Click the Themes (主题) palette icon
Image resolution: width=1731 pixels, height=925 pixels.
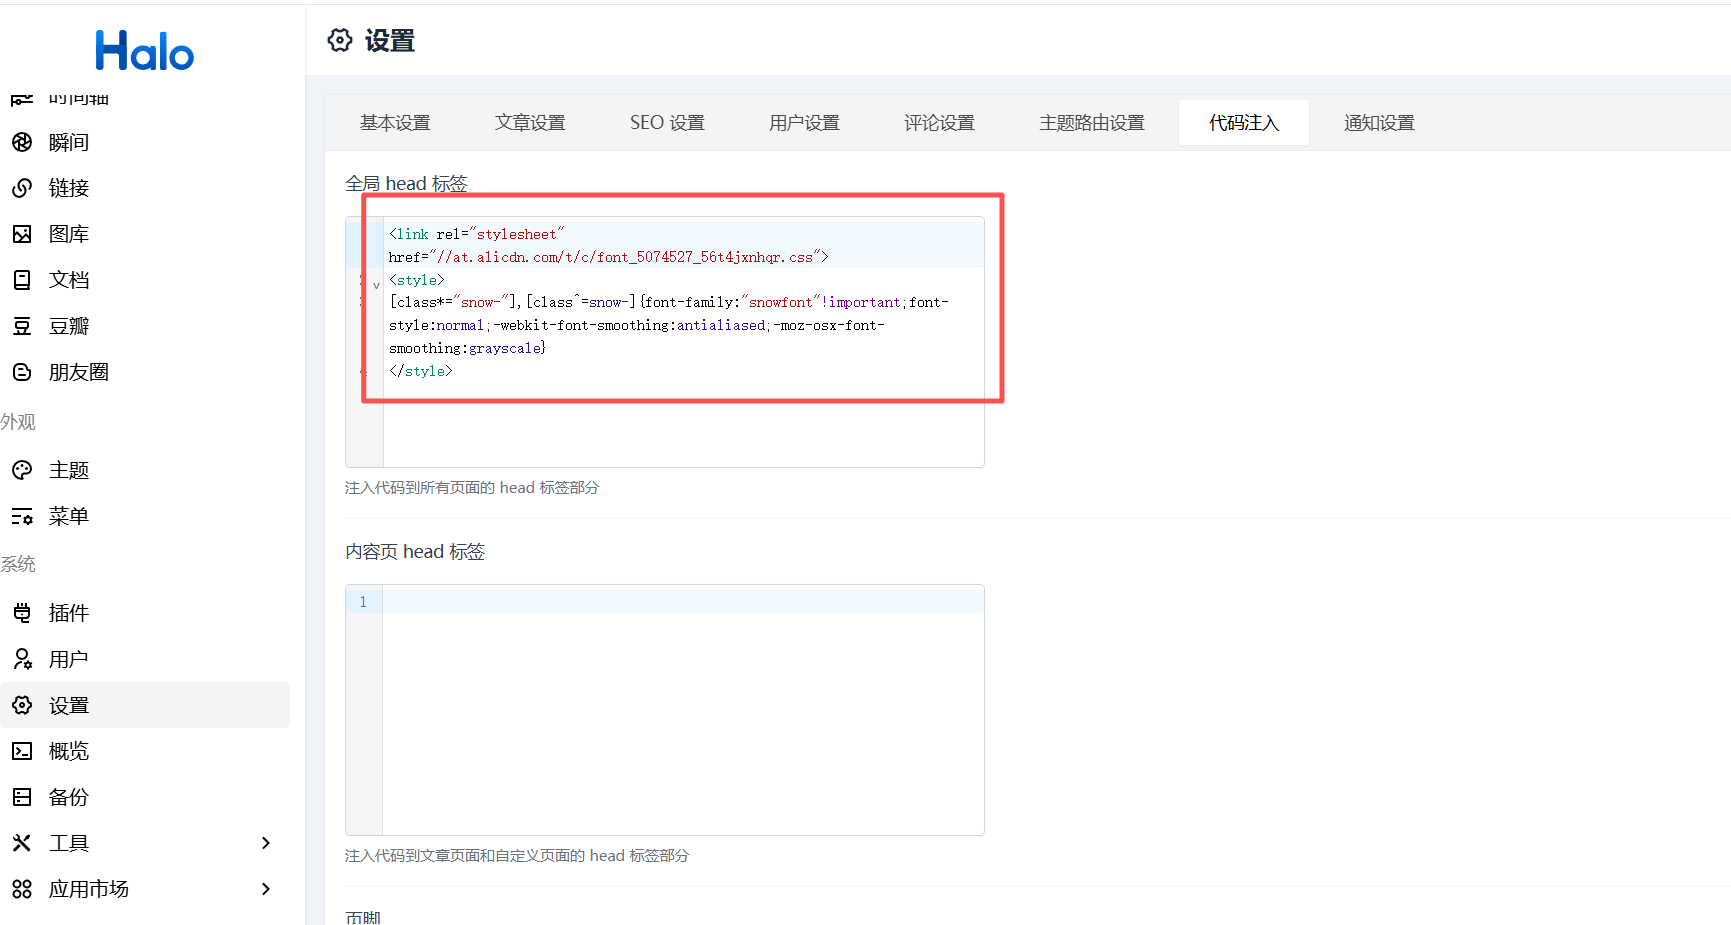(x=22, y=470)
